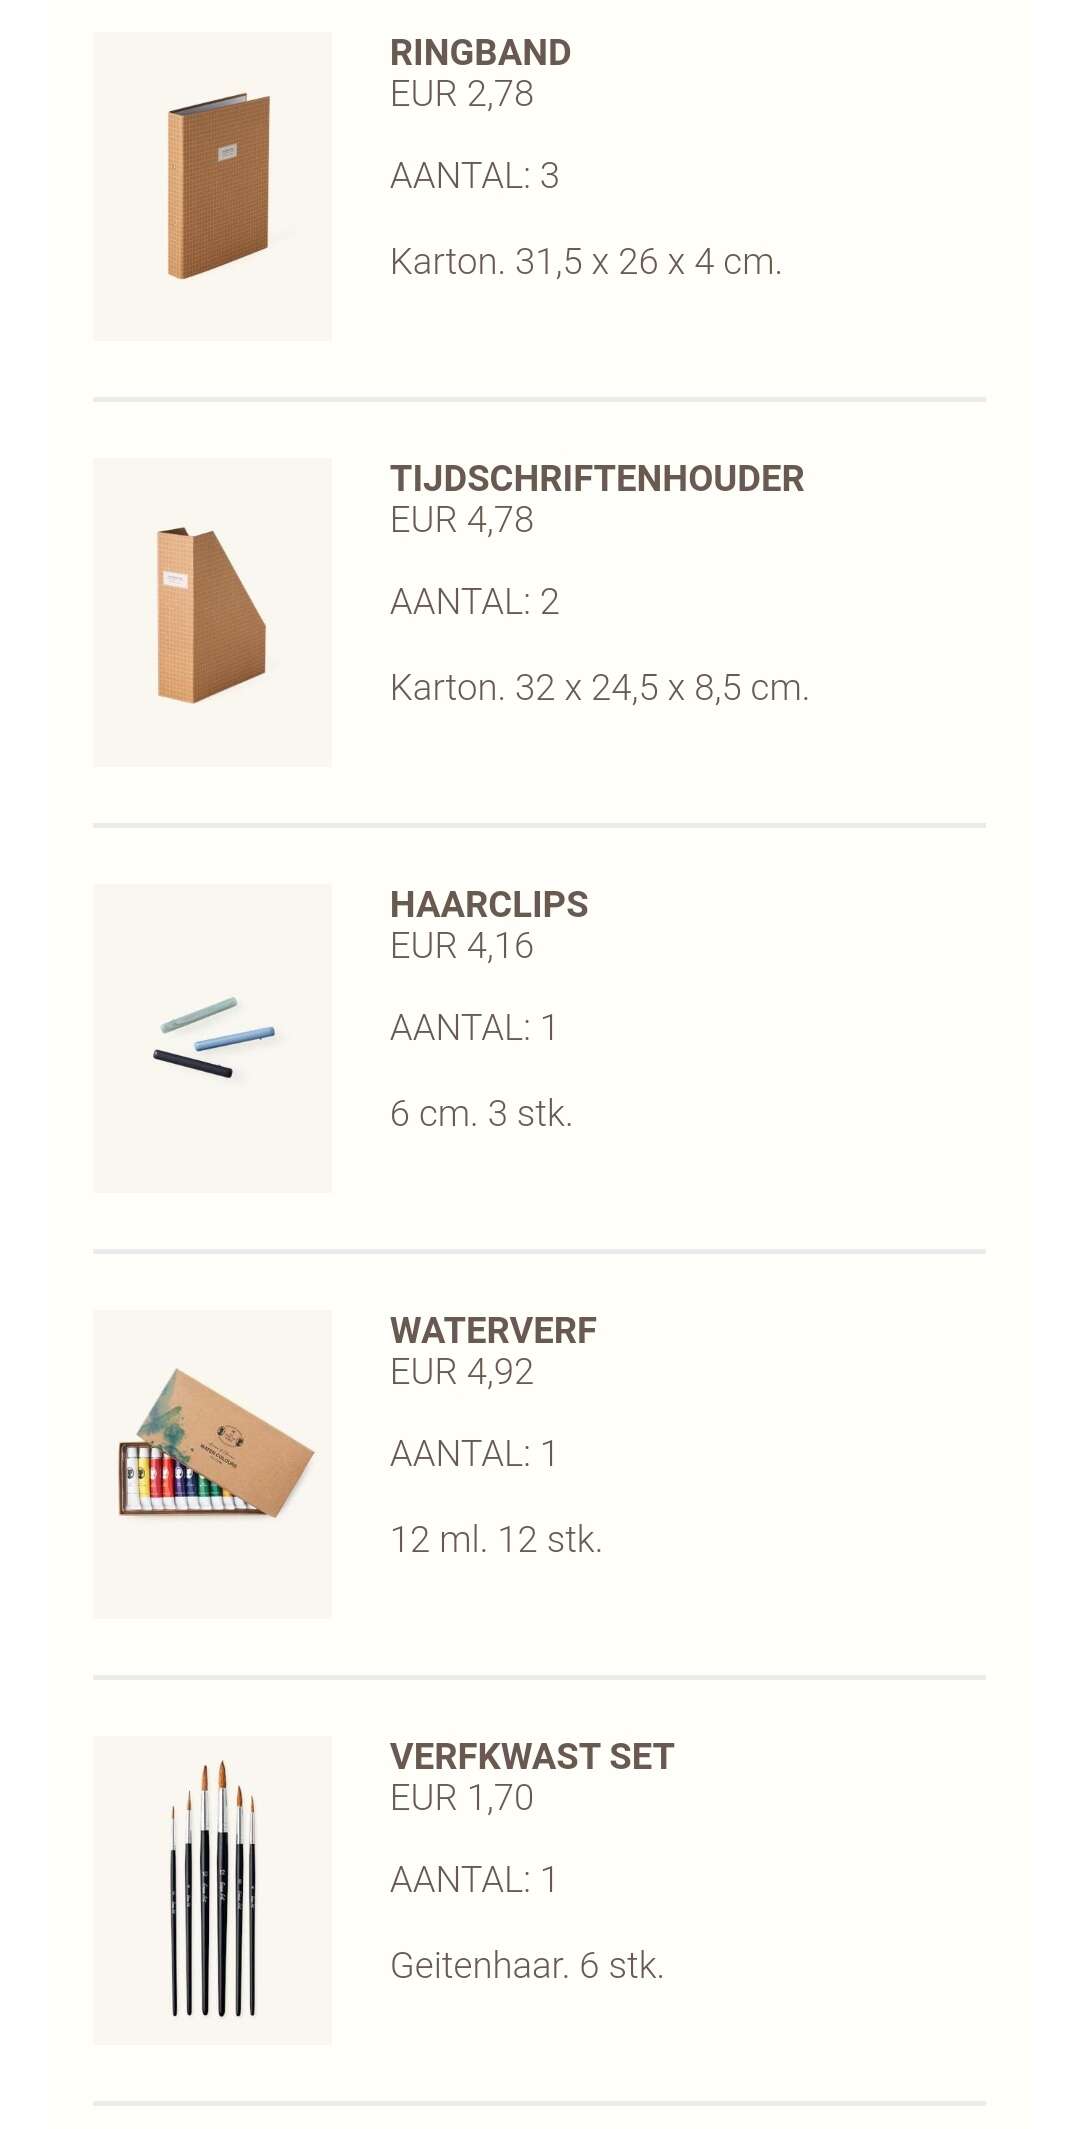
Task: Open the Tijdschriftenhouder product image
Action: (212, 612)
